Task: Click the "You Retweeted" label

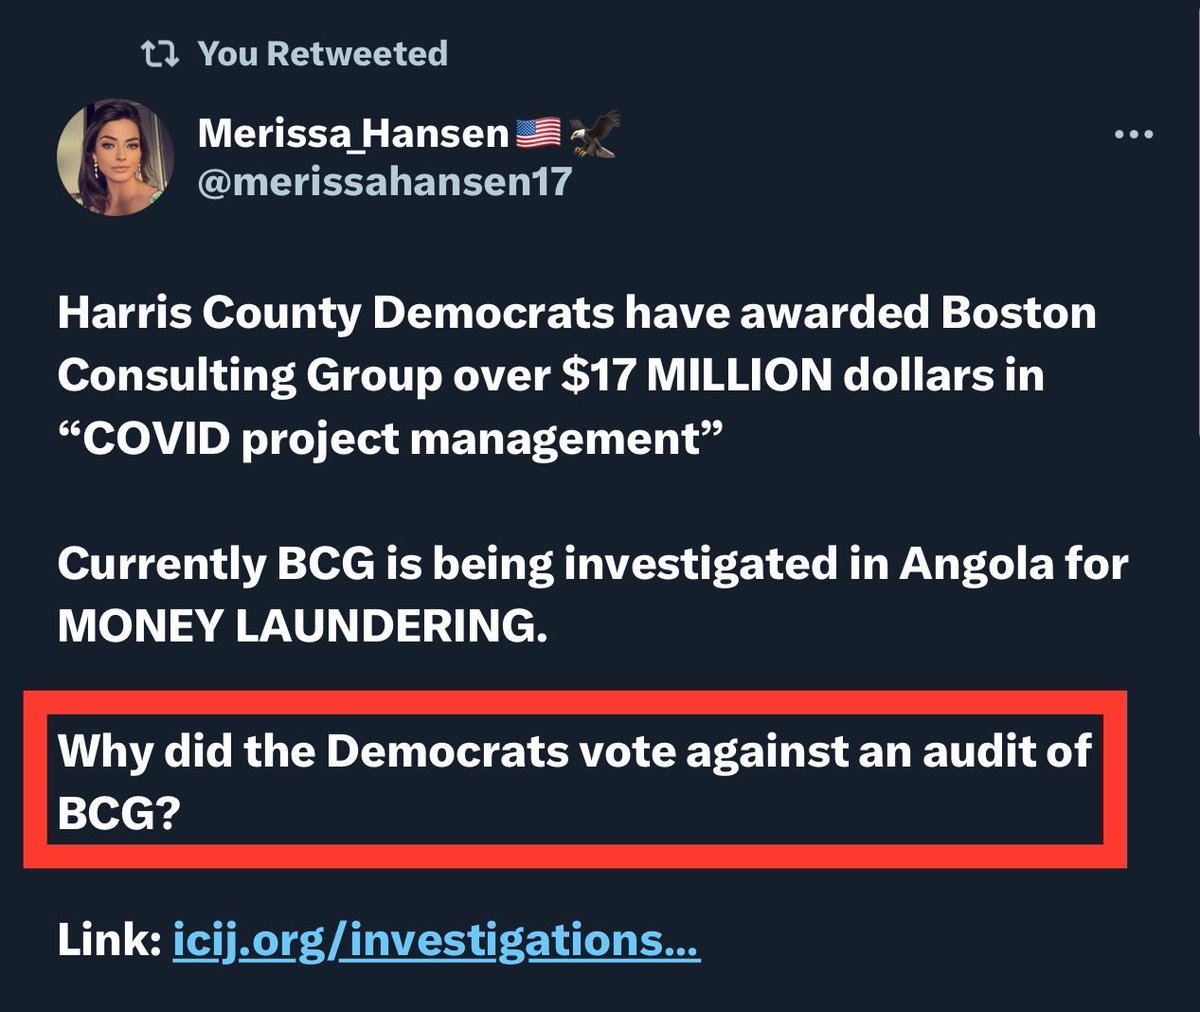Action: tap(322, 54)
